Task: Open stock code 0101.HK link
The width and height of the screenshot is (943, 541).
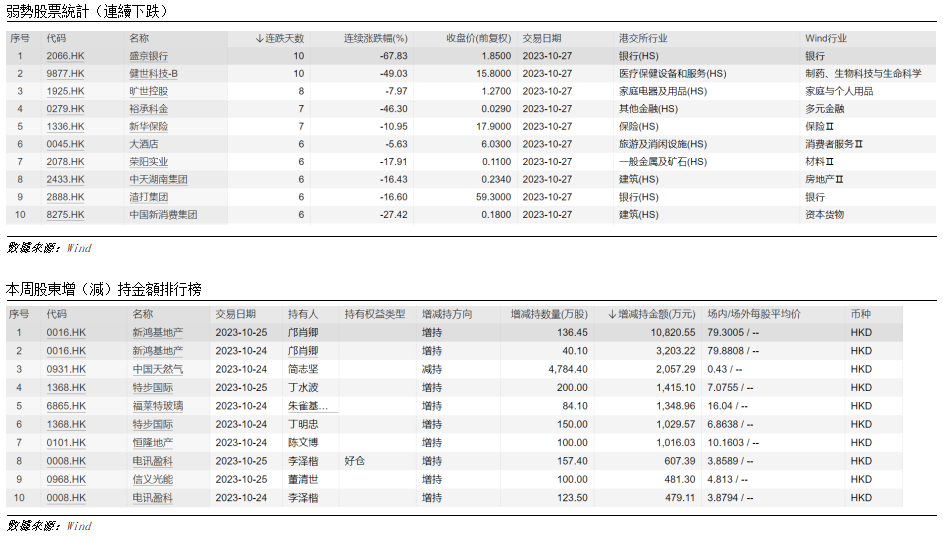Action: [66, 443]
